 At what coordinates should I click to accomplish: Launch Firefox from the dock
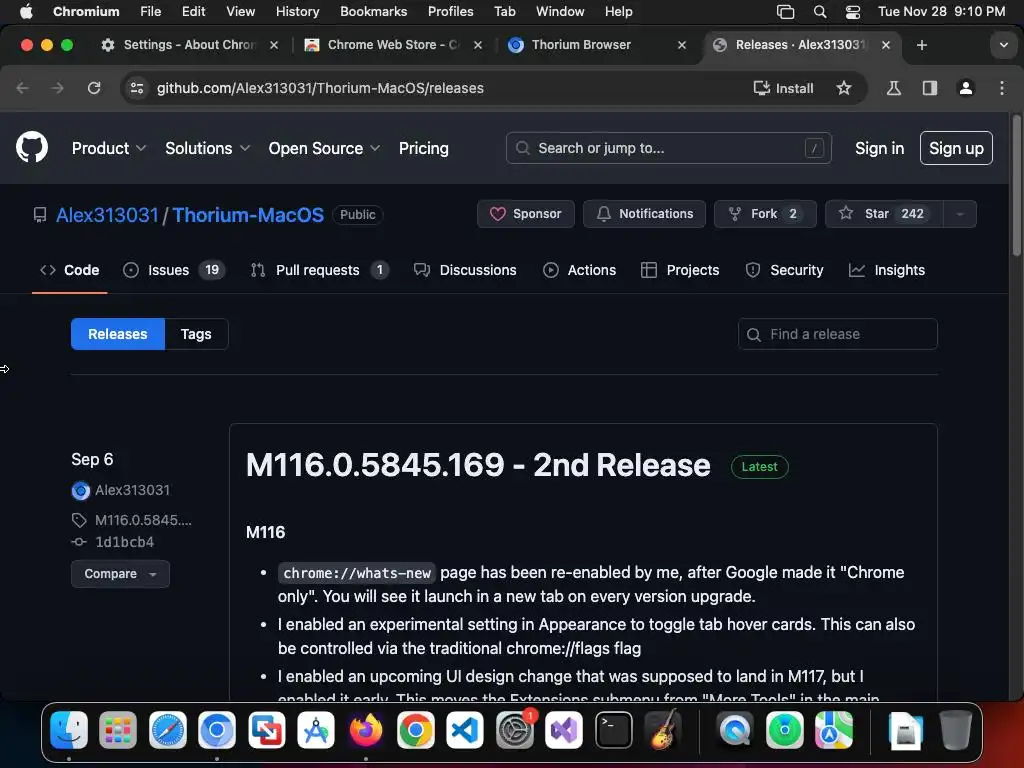pyautogui.click(x=366, y=729)
